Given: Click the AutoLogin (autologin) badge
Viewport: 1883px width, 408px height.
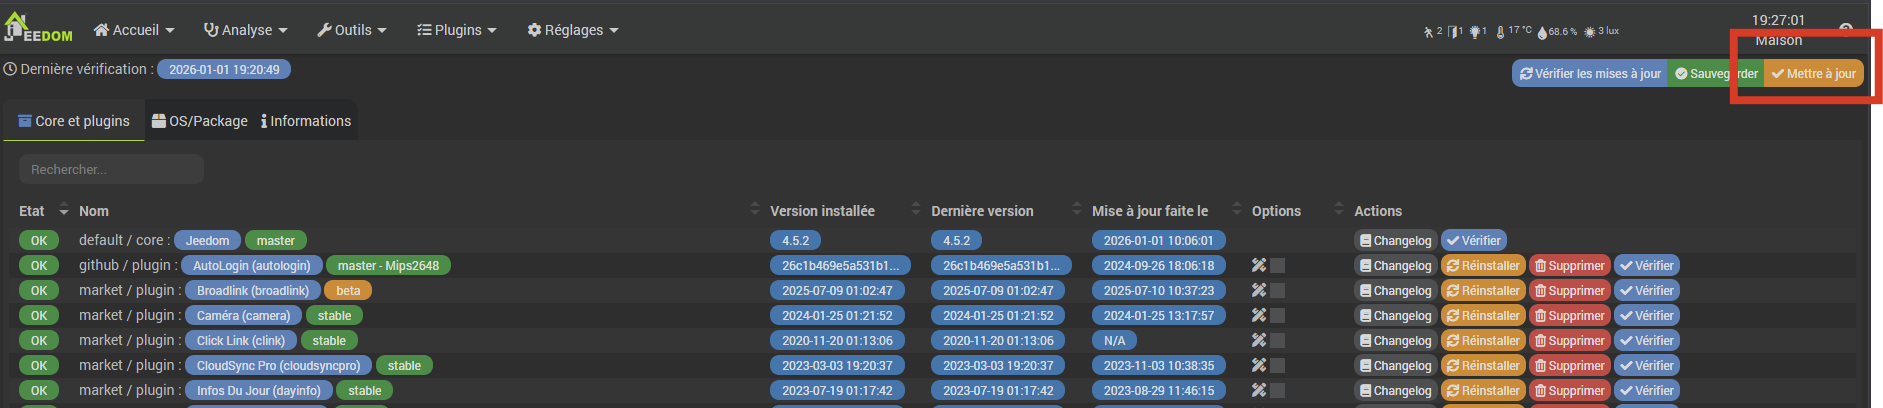Looking at the screenshot, I should pos(251,266).
